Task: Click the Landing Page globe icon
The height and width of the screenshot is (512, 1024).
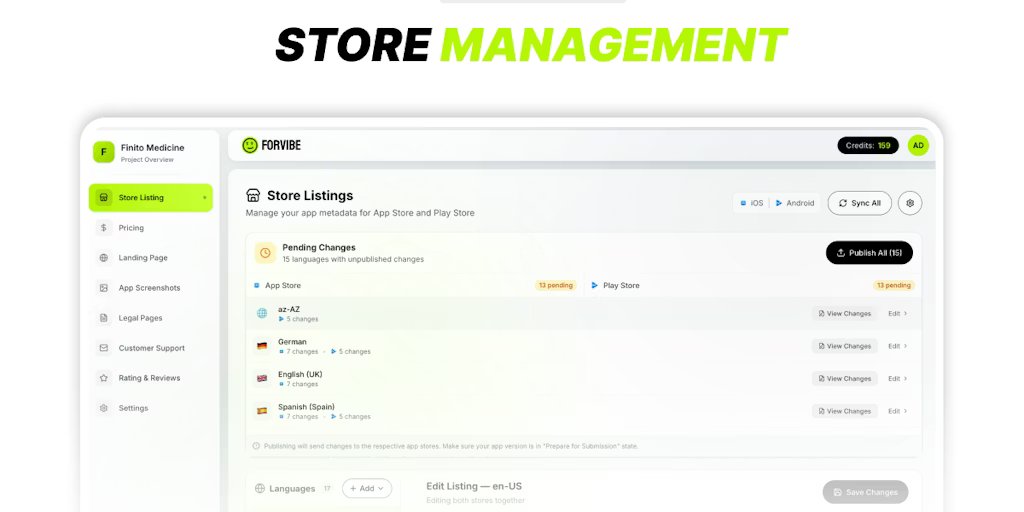Action: 103,258
